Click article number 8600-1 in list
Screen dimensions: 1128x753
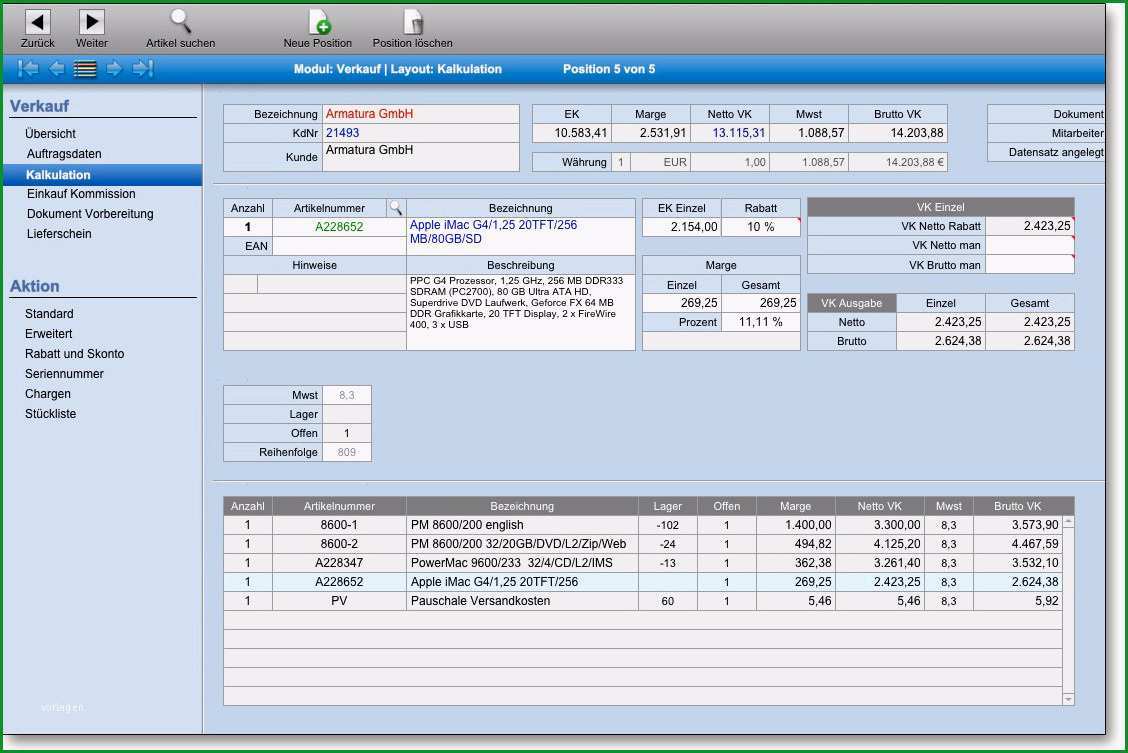point(339,525)
